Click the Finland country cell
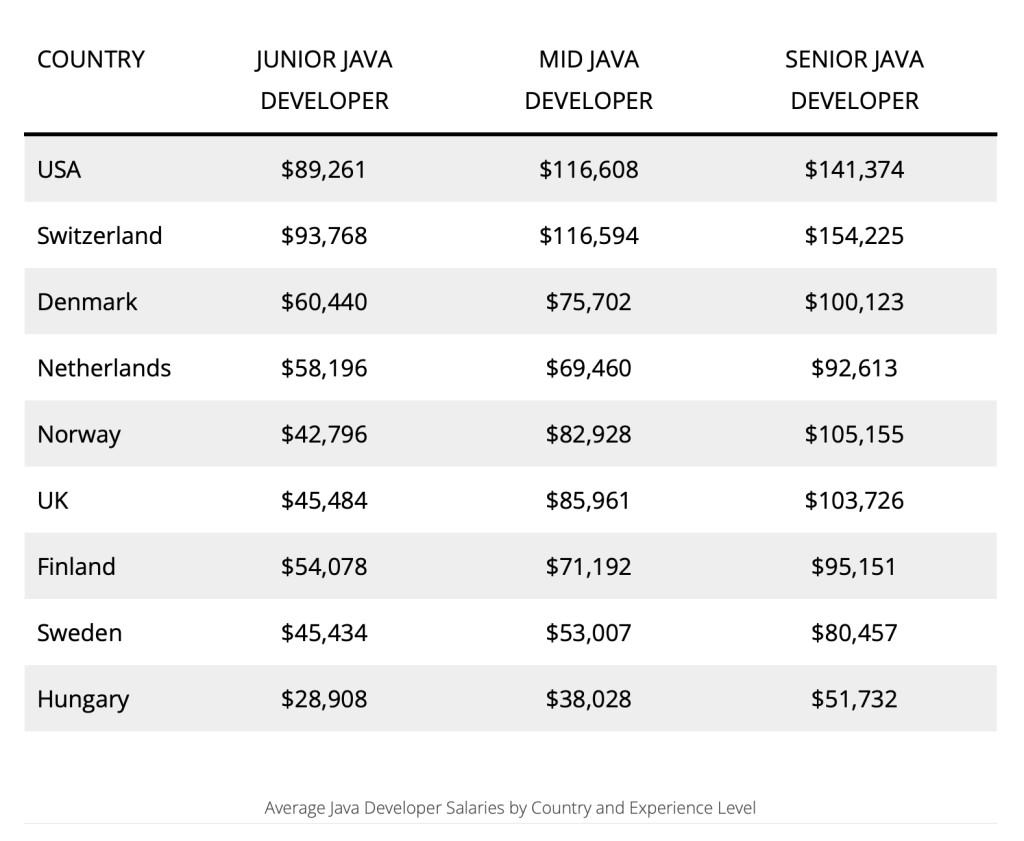 [76, 567]
